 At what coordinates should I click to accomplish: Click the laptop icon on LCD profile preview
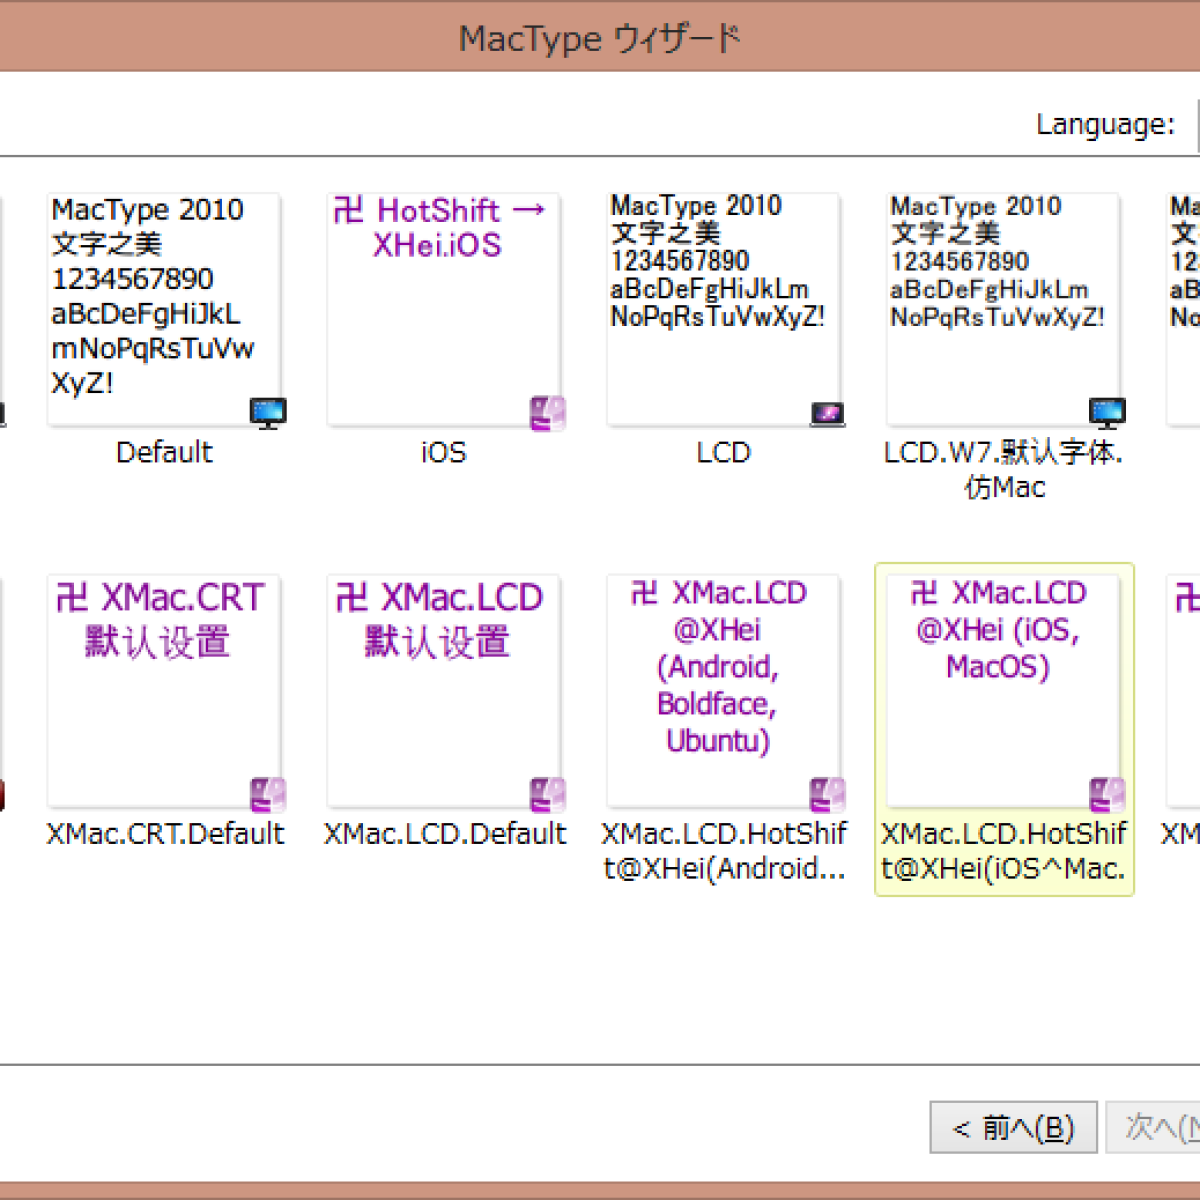(827, 414)
